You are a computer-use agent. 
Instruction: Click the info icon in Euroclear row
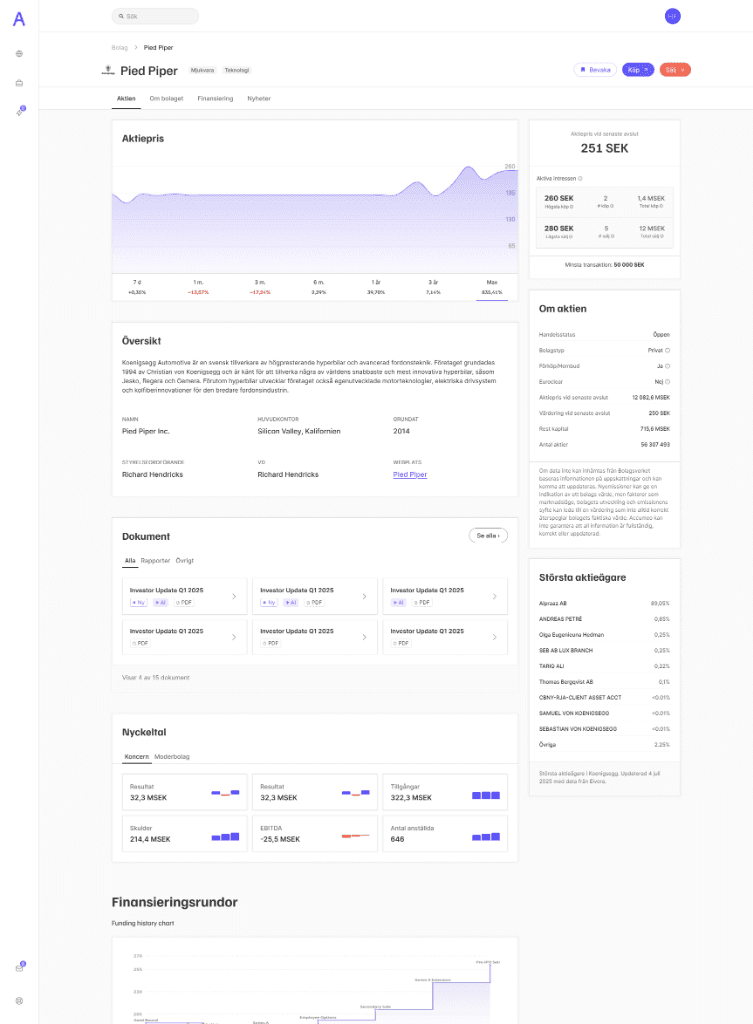click(667, 381)
